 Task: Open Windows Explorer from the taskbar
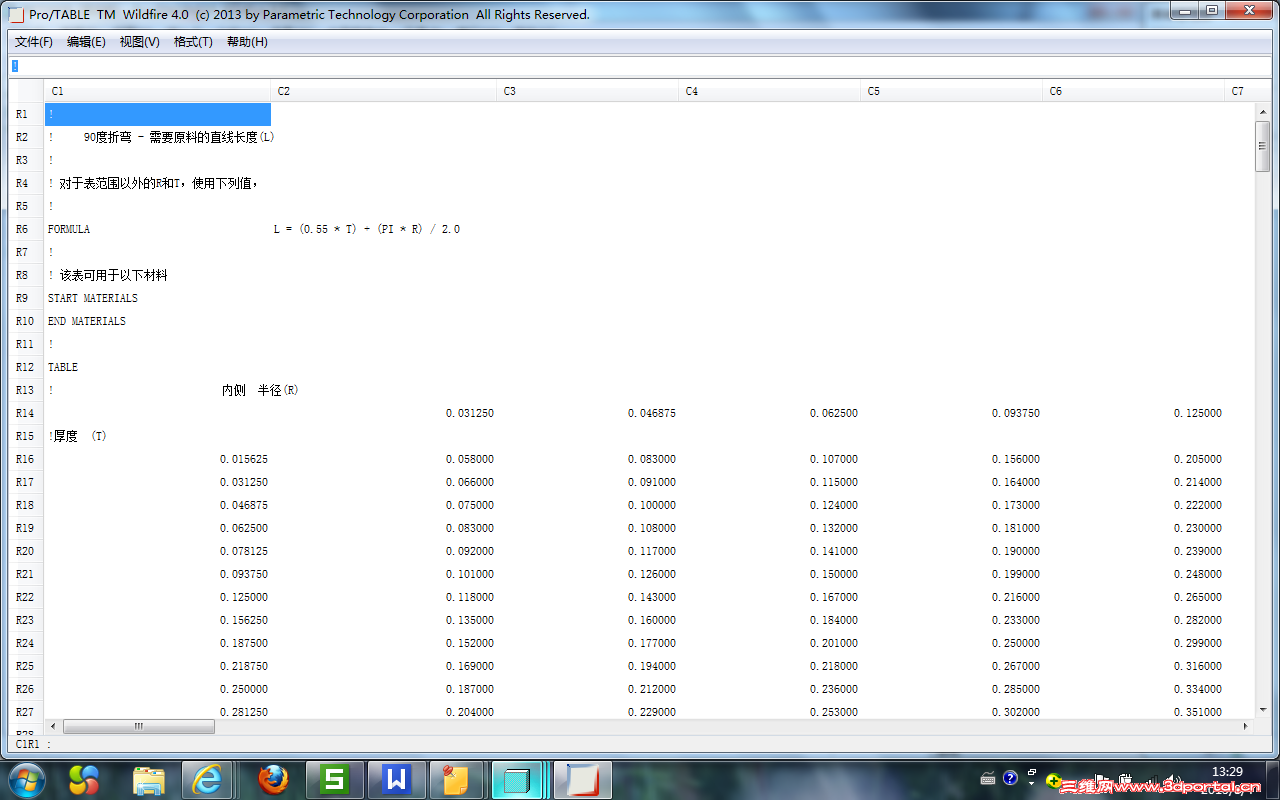click(148, 779)
